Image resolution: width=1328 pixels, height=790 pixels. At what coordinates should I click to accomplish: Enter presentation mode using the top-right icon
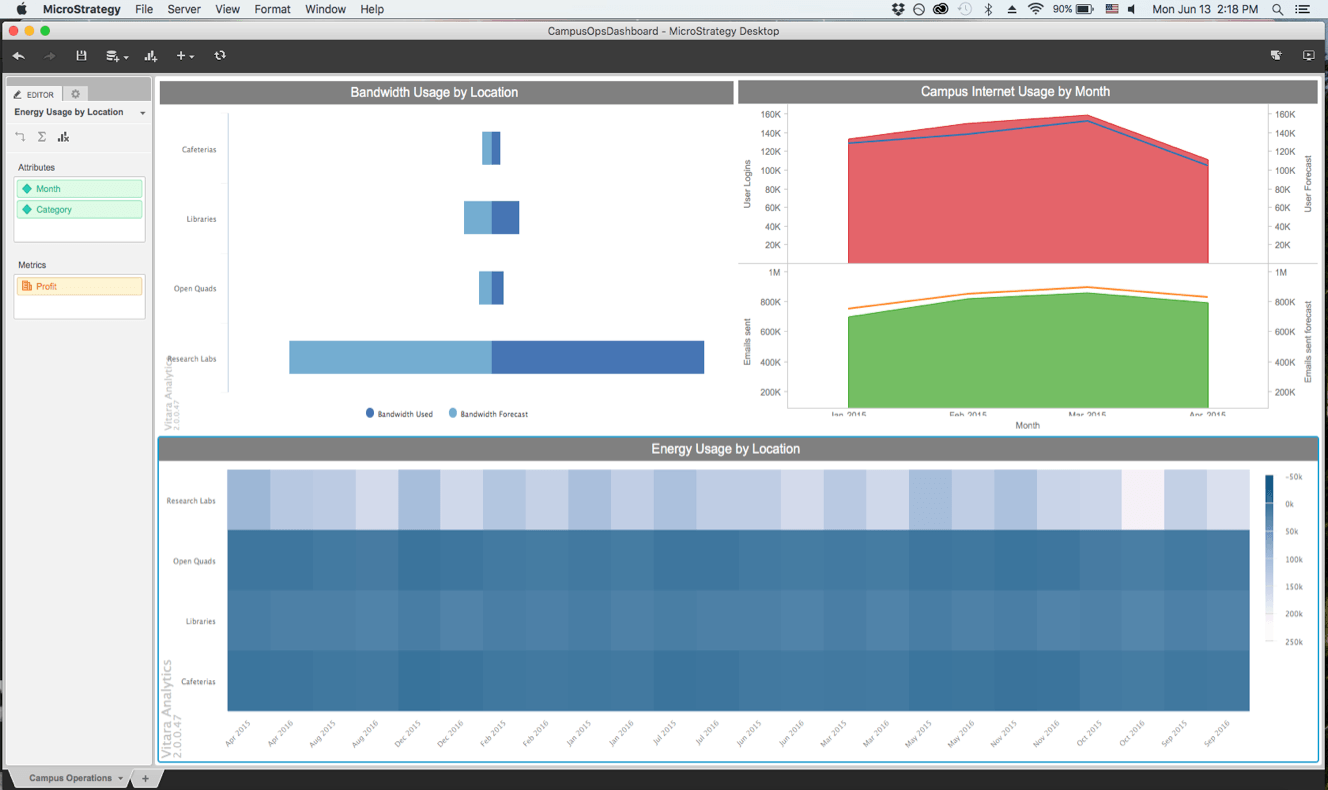[x=1308, y=56]
